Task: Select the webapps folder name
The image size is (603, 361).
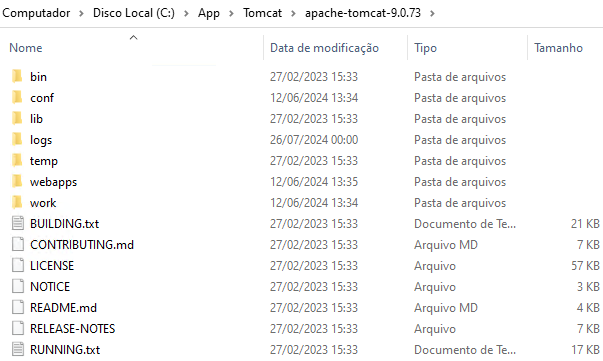Action: click(53, 182)
